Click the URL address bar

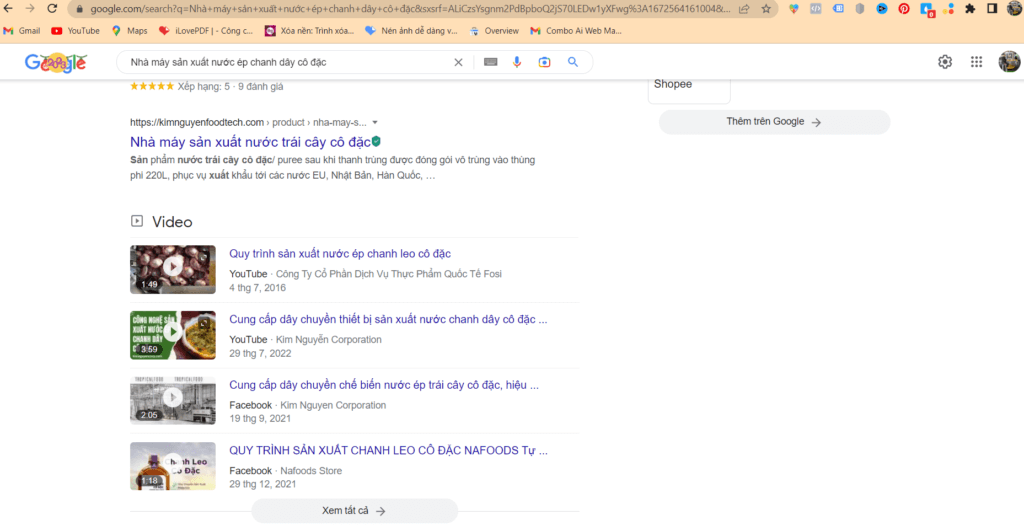point(409,9)
